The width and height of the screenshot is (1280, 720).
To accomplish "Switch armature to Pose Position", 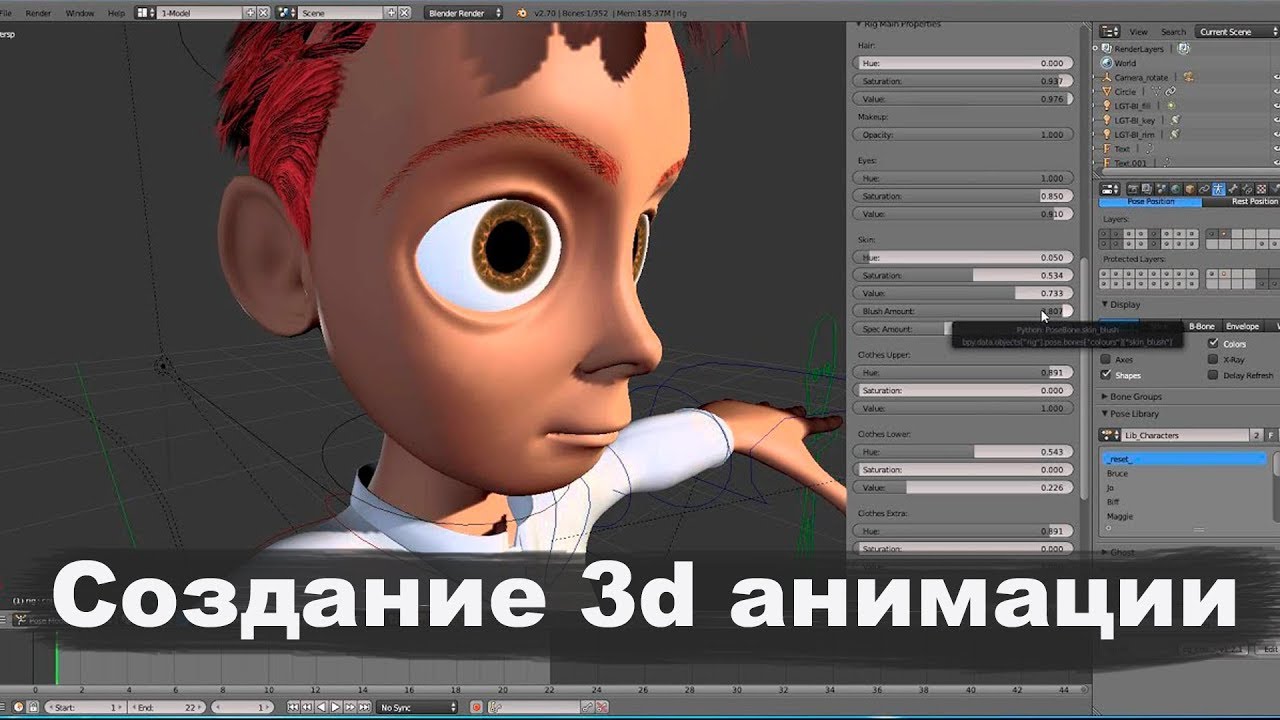I will [1150, 202].
